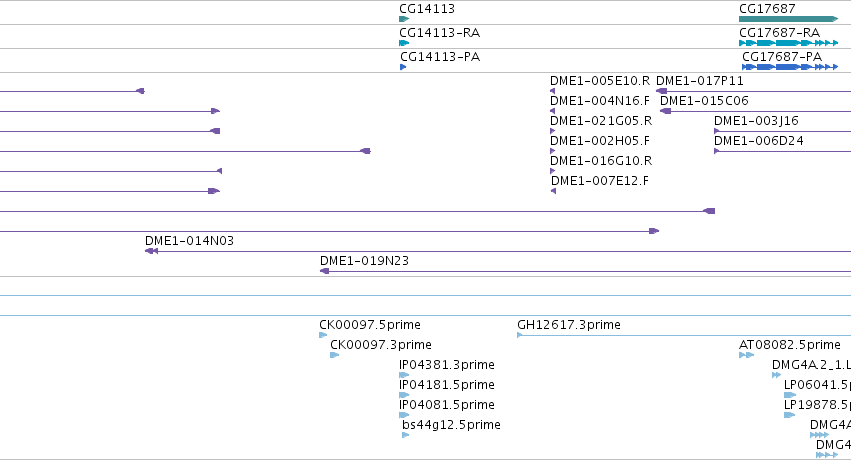Select the GH12617.3prime feature line
The height and width of the screenshot is (460, 851).
[684, 335]
